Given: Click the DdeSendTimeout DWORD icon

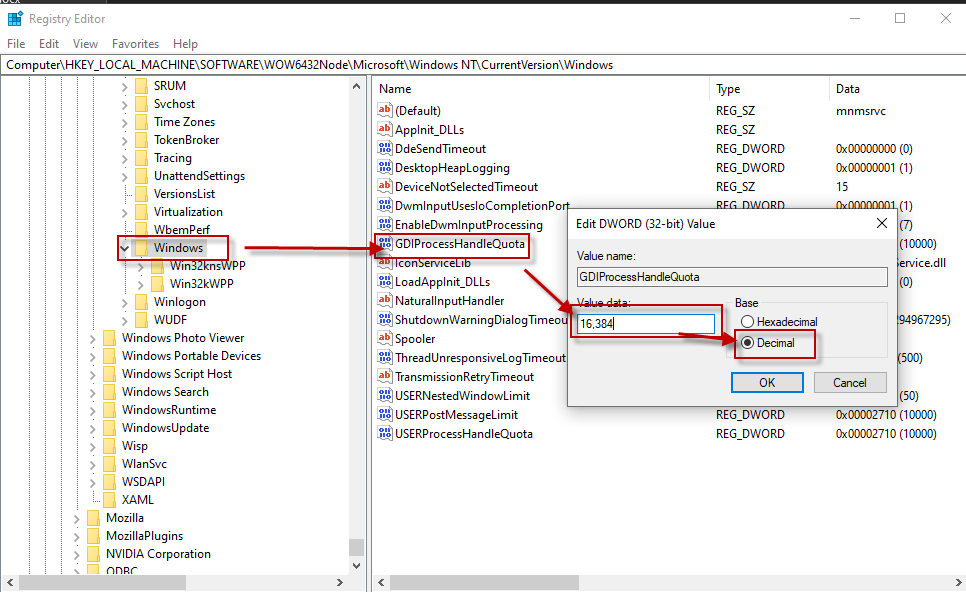Looking at the screenshot, I should point(385,148).
